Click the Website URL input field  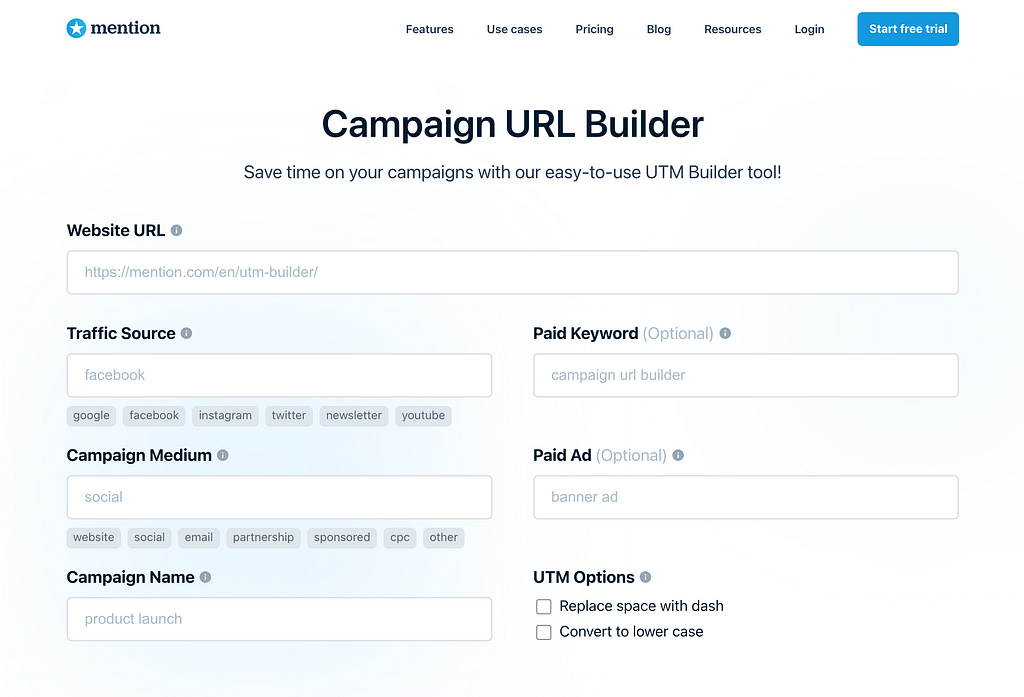pos(512,272)
